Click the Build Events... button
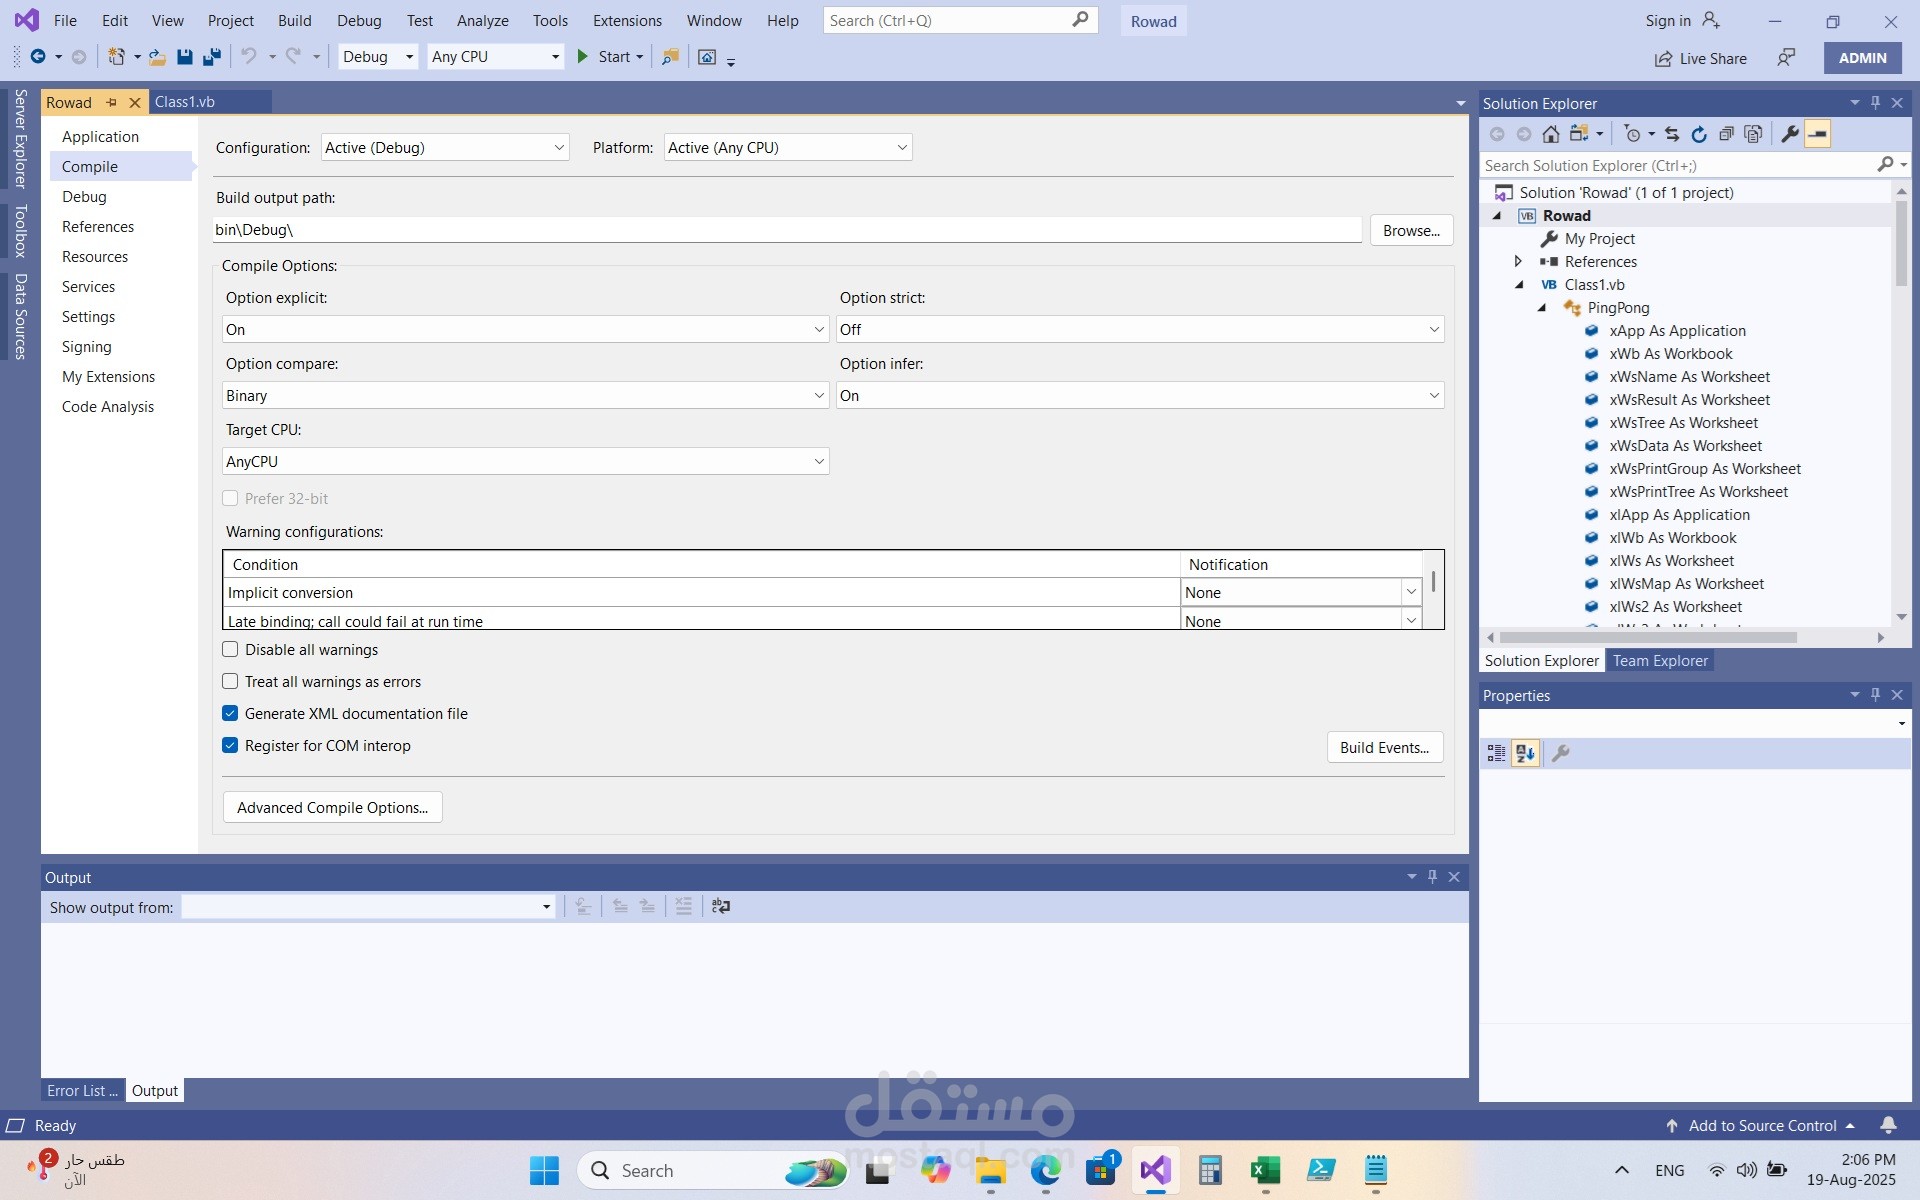The image size is (1920, 1200). pos(1384,747)
